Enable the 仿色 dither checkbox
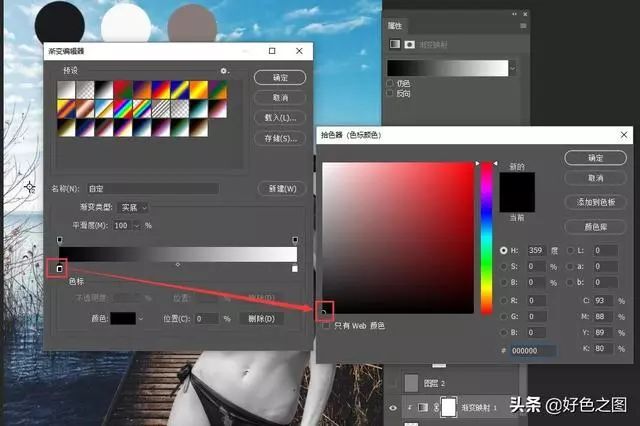The width and height of the screenshot is (640, 426). click(390, 83)
